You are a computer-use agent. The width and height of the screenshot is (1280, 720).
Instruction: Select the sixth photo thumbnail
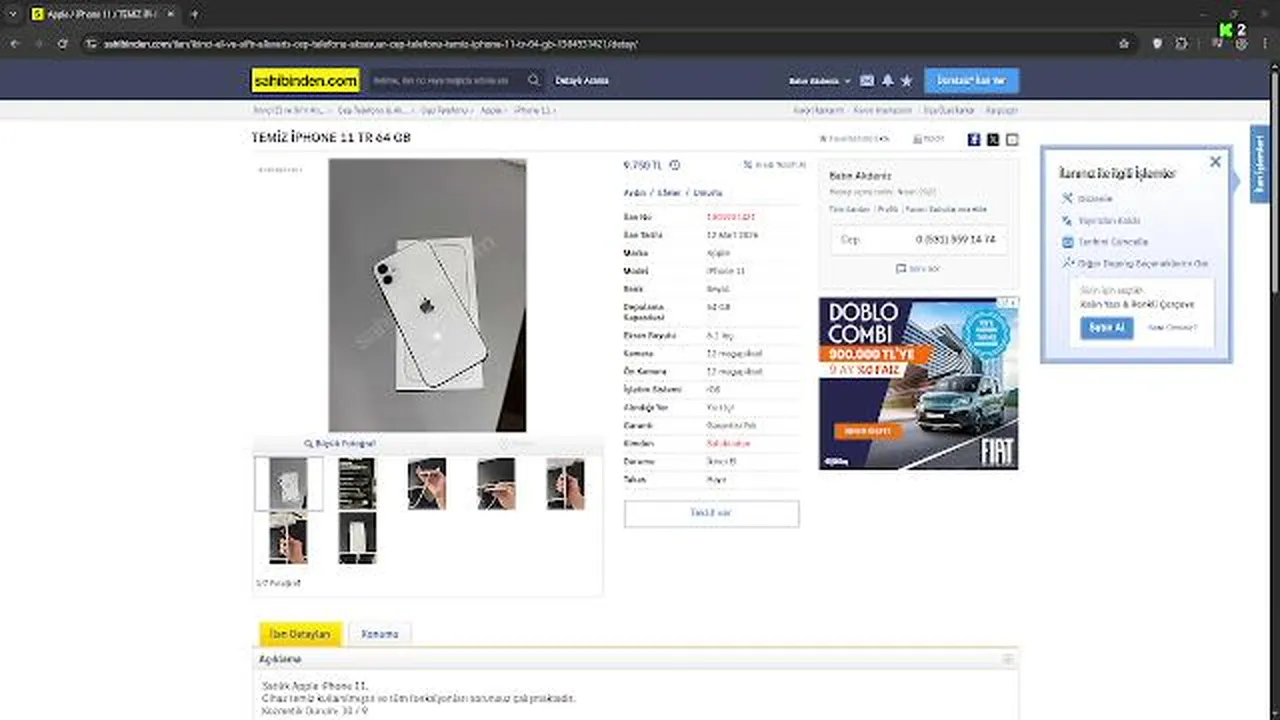click(x=288, y=538)
